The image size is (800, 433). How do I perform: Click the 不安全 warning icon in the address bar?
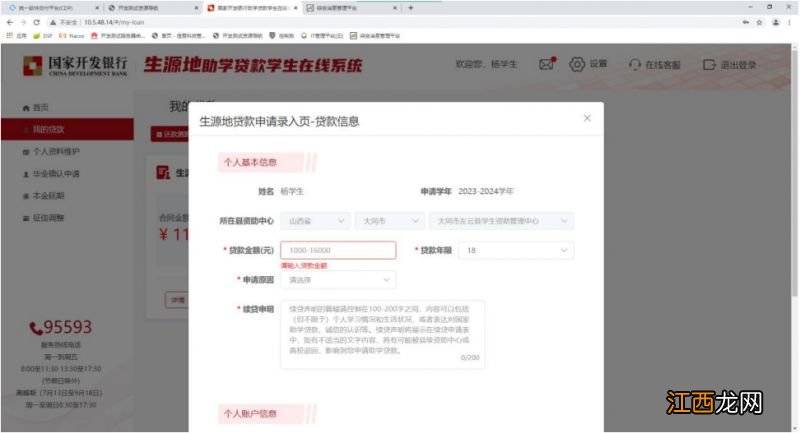(x=53, y=22)
